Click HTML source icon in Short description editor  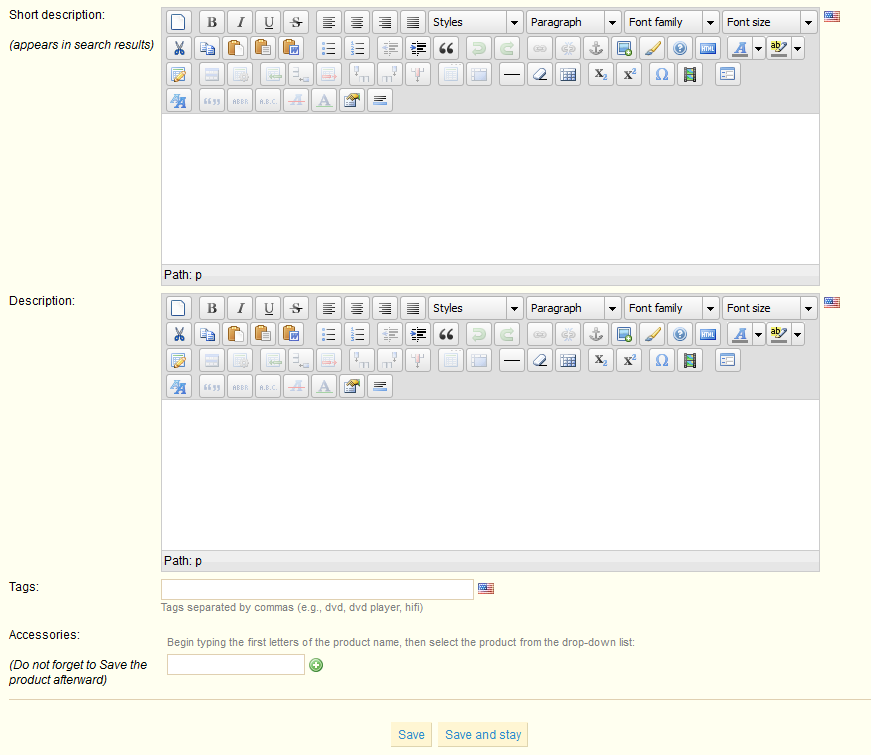tap(708, 48)
